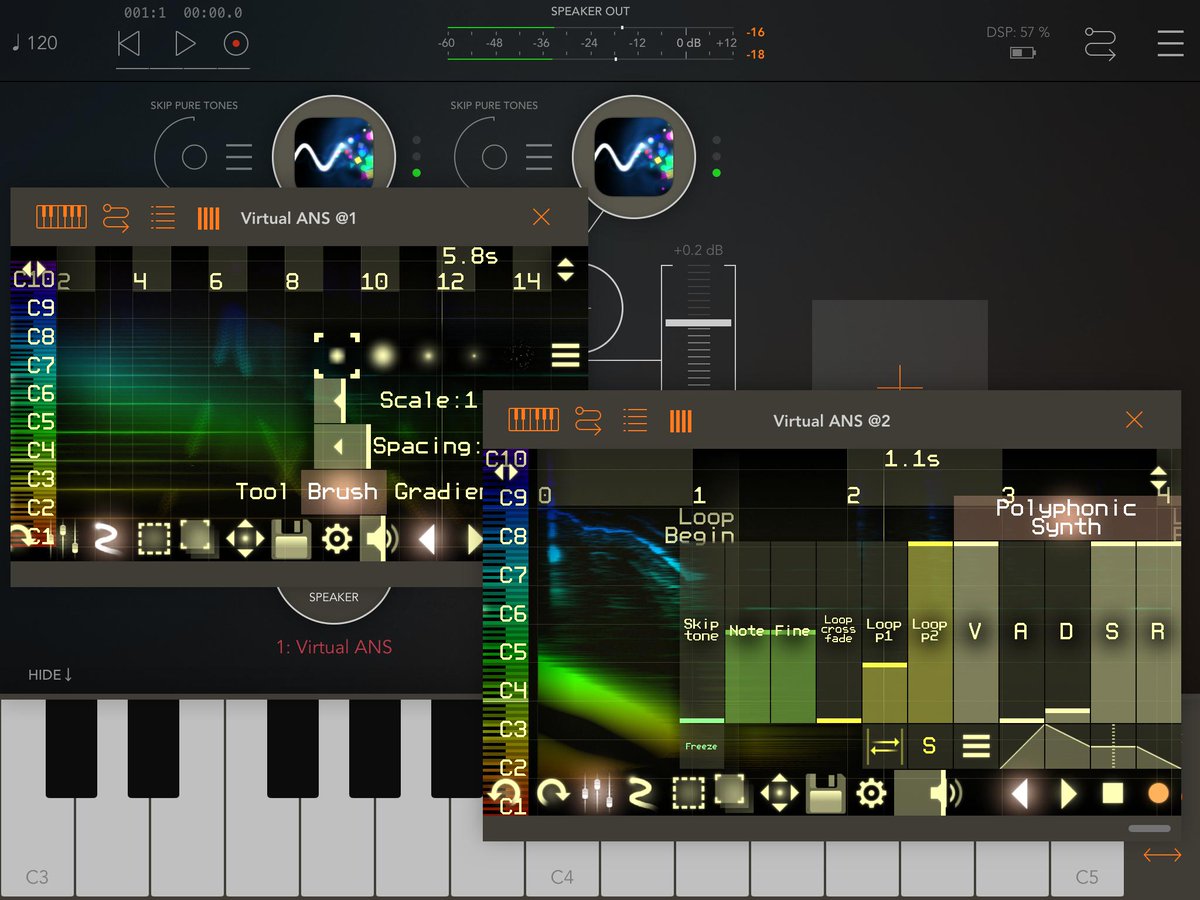Click redo arrow in Virtual ANS @2 toolbar
This screenshot has width=1200, height=900.
tap(552, 794)
